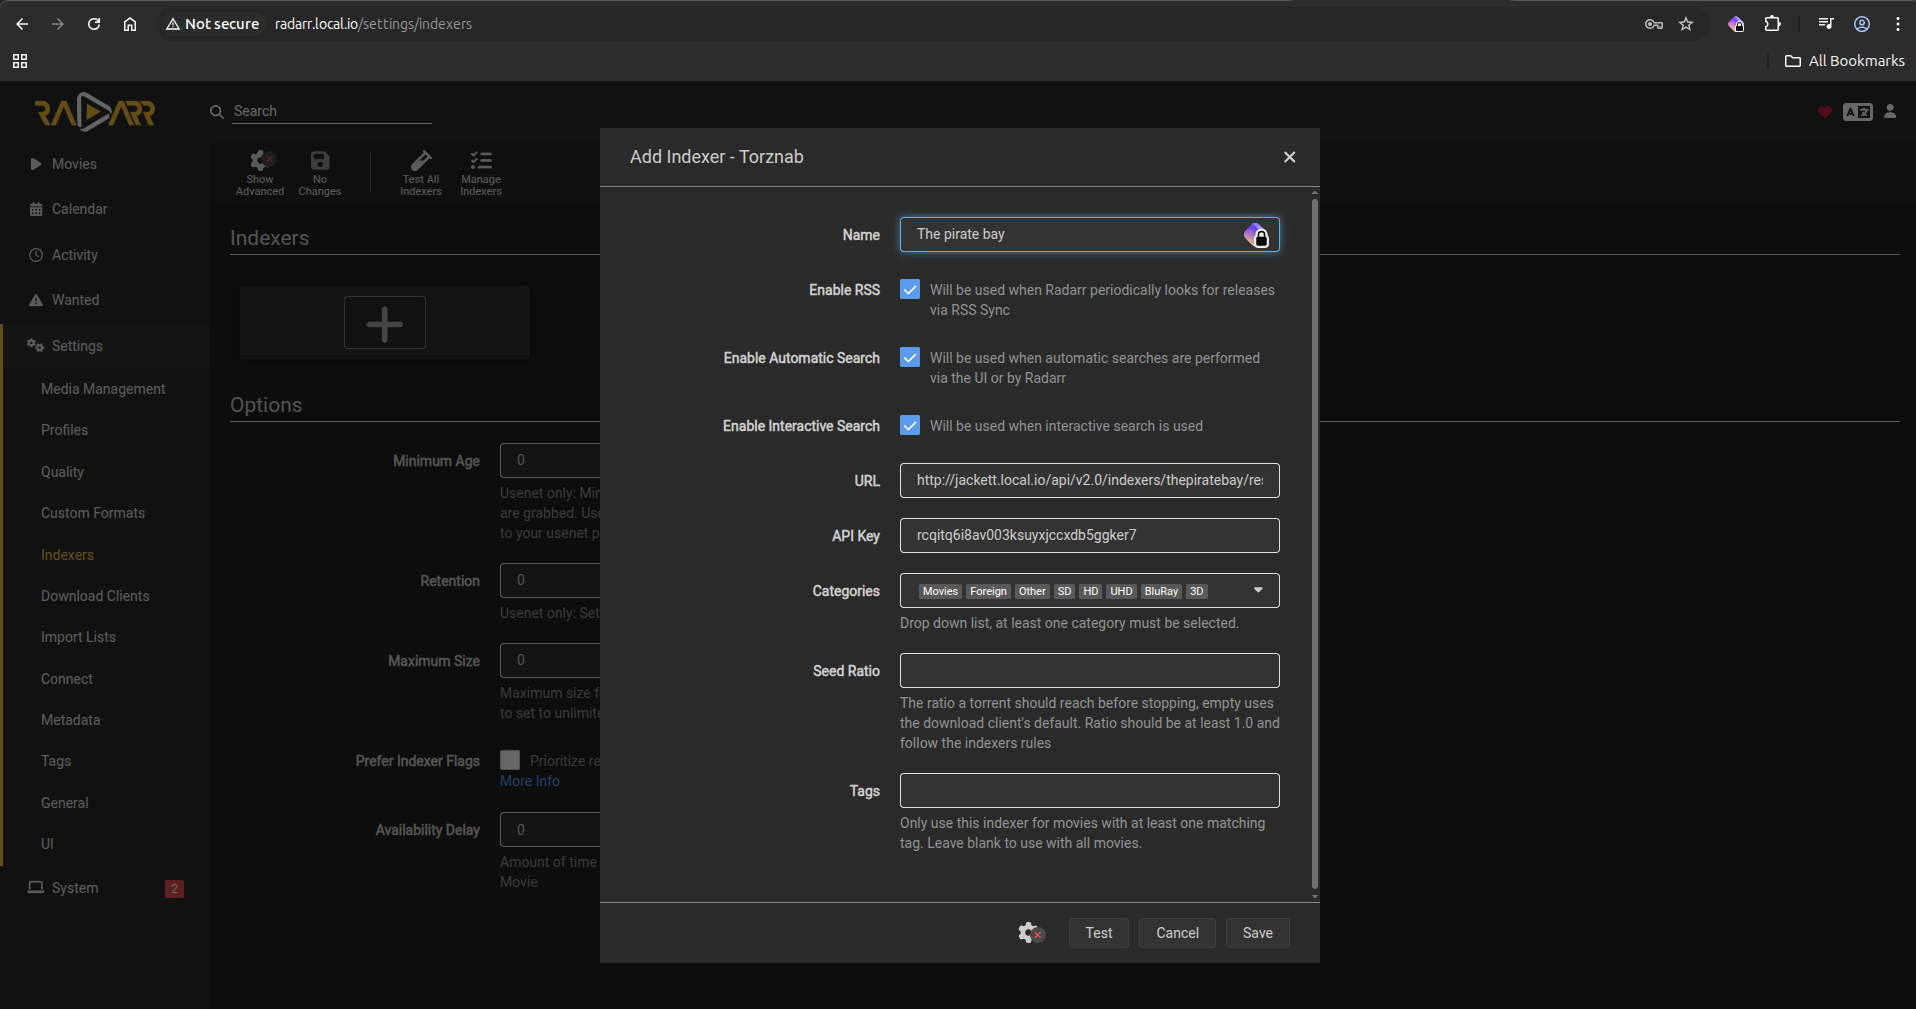Click the search magnifier icon
Screen dimensions: 1916x1009
coord(216,112)
